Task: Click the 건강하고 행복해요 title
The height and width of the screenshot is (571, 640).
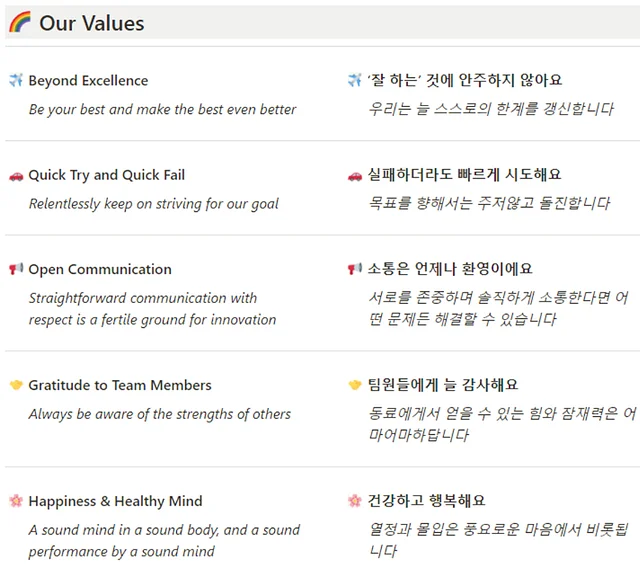Action: [427, 501]
